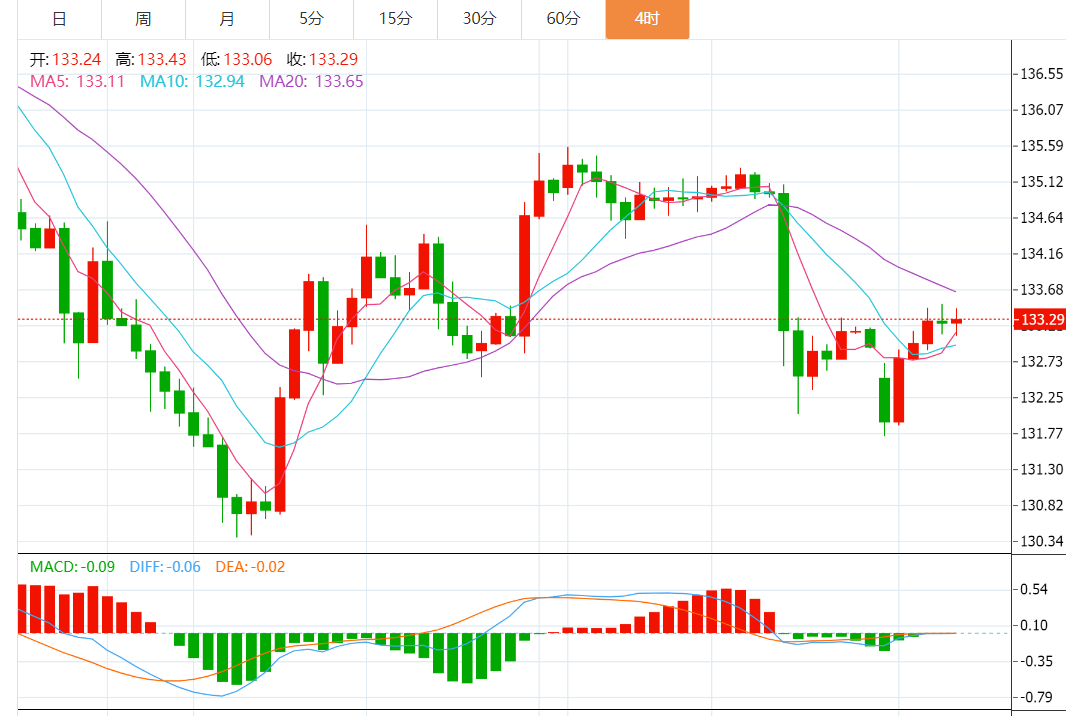Open the 月 (monthly) chart tab

(x=228, y=19)
